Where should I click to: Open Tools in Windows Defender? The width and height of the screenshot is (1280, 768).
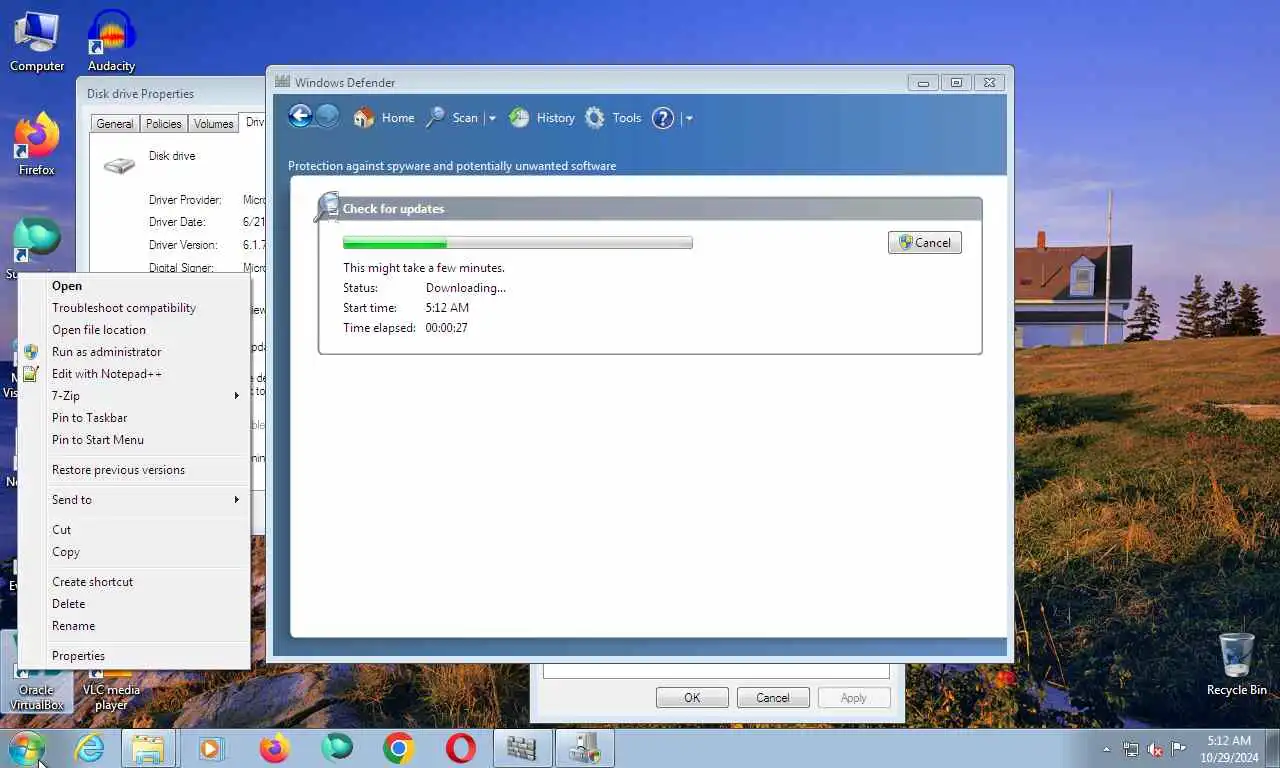(x=613, y=118)
